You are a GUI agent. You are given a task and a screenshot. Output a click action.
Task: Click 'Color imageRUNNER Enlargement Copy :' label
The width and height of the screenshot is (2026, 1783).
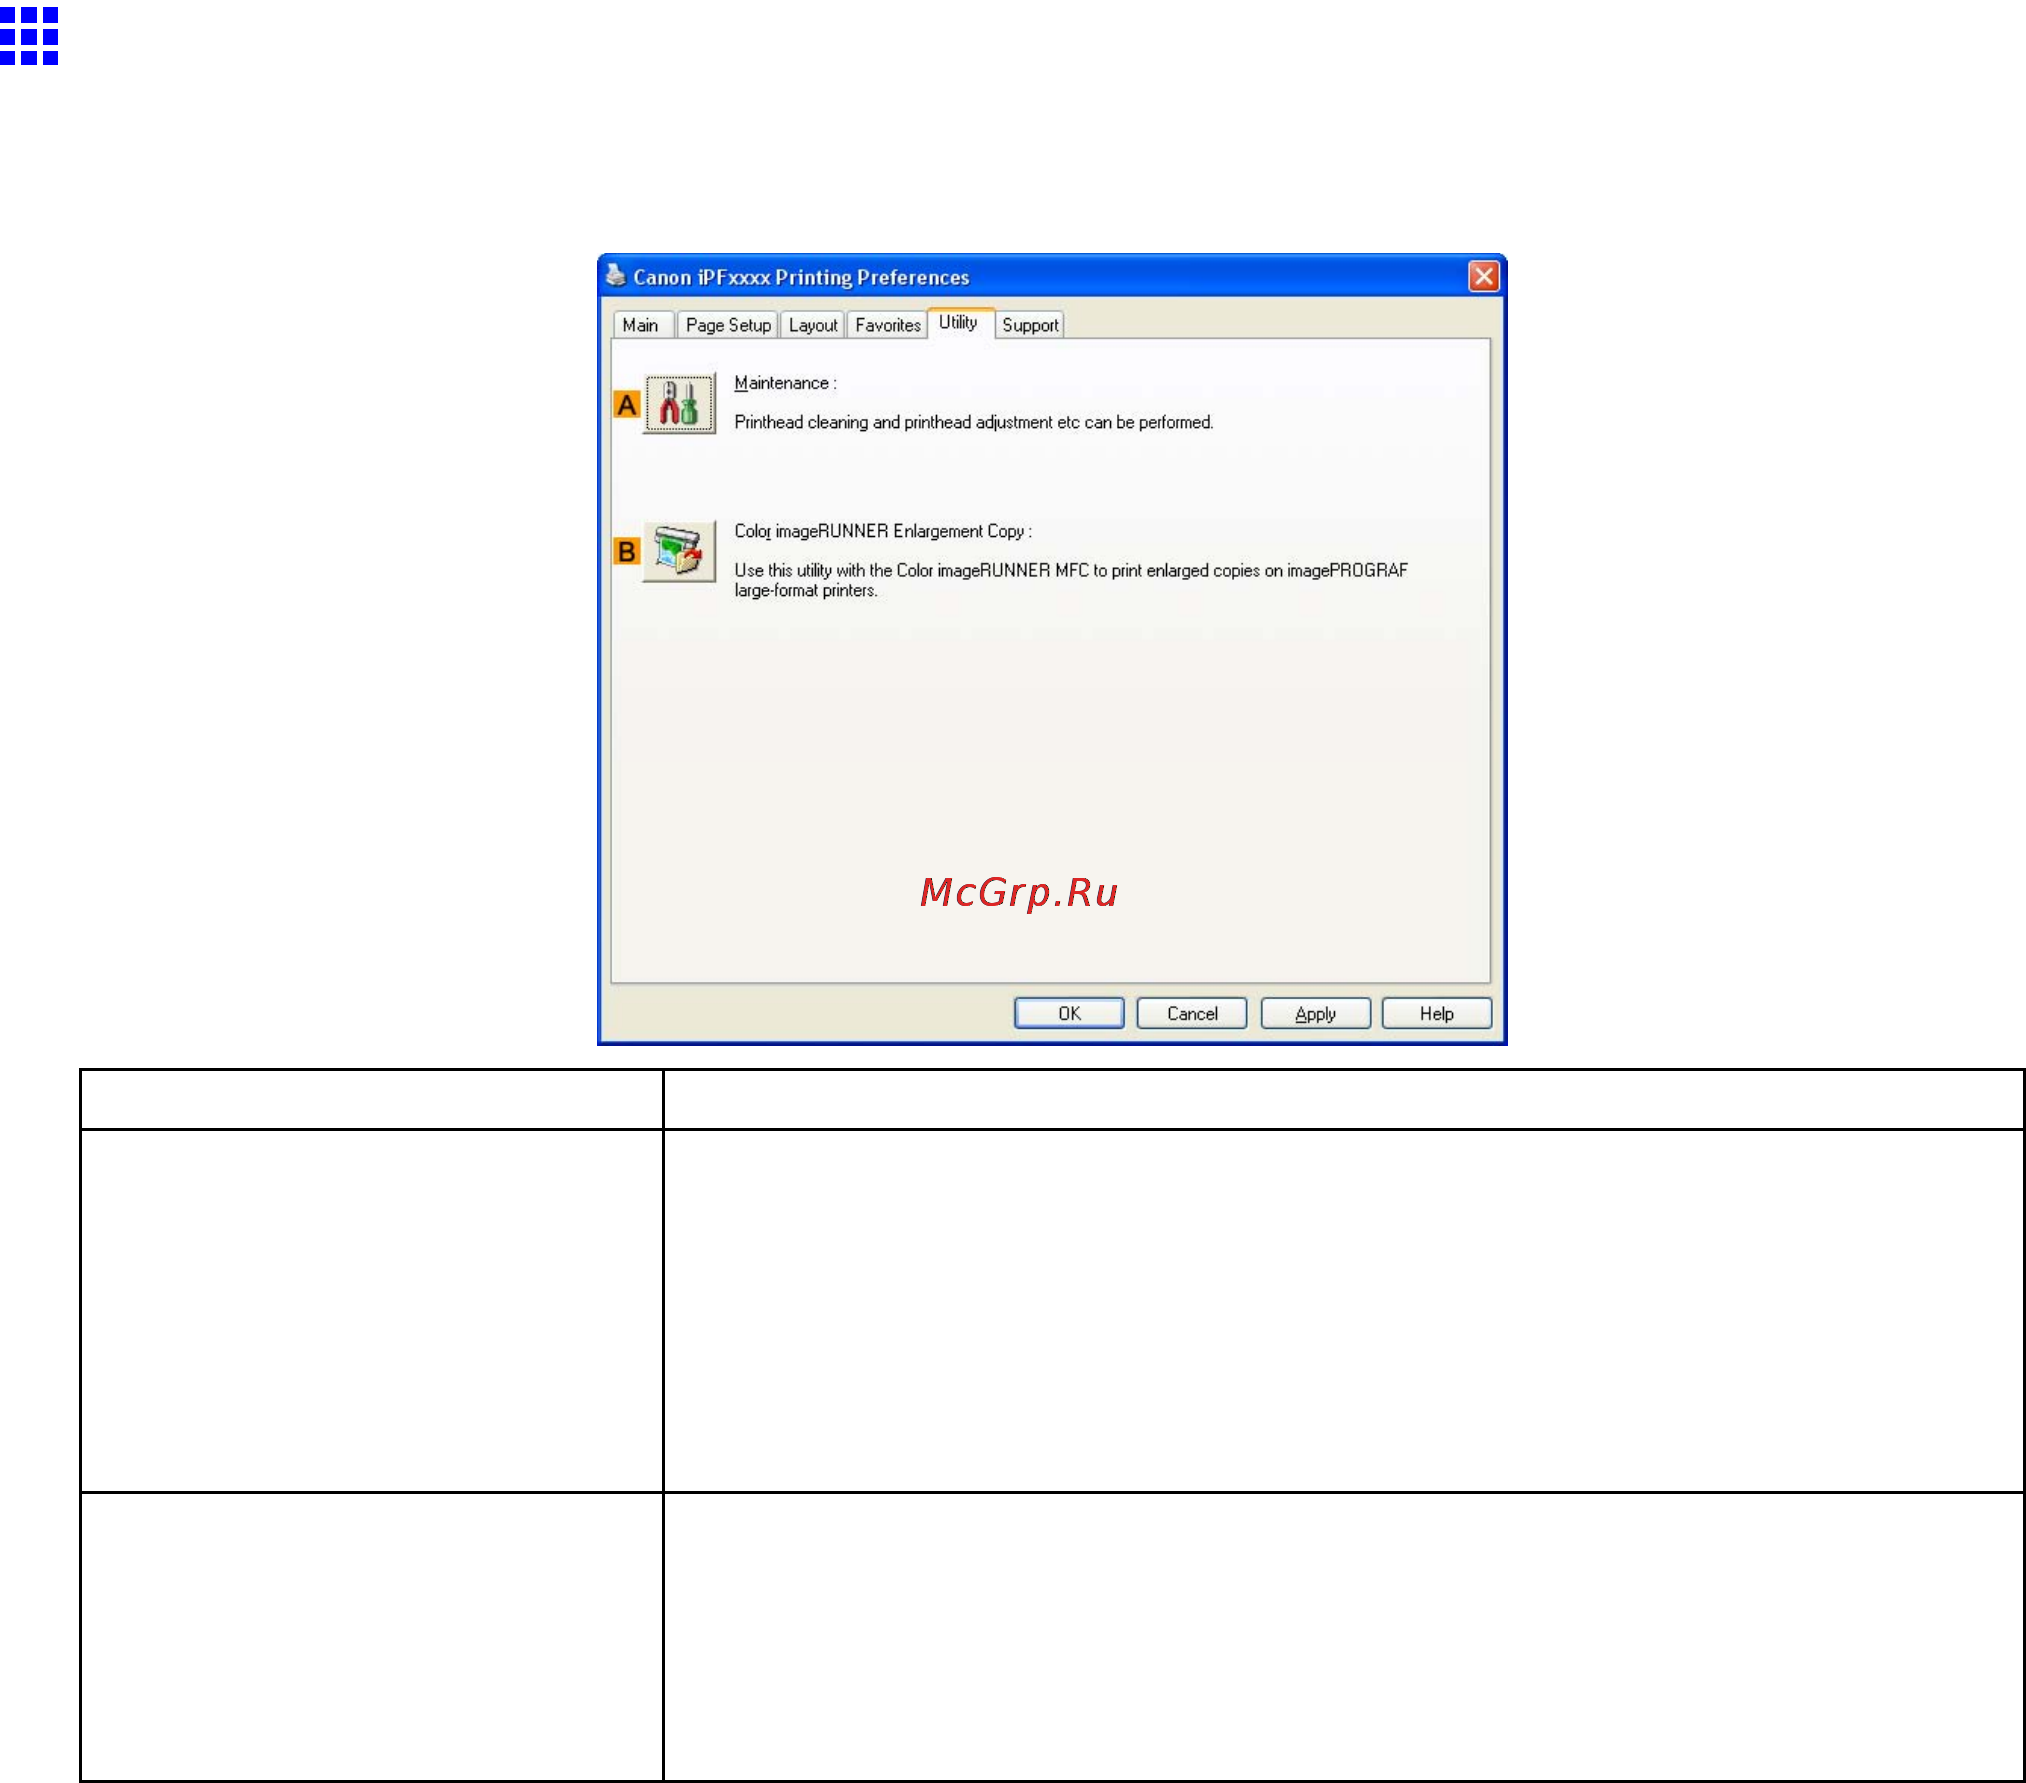tap(883, 531)
